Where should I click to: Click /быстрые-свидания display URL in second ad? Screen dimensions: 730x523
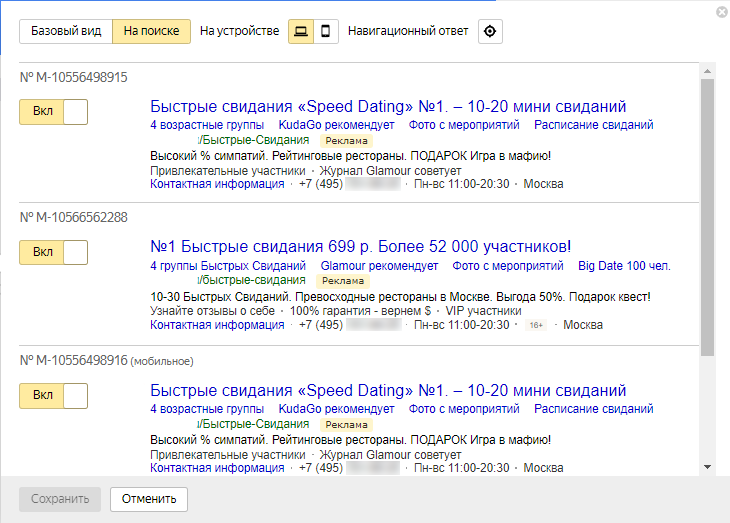(x=251, y=280)
